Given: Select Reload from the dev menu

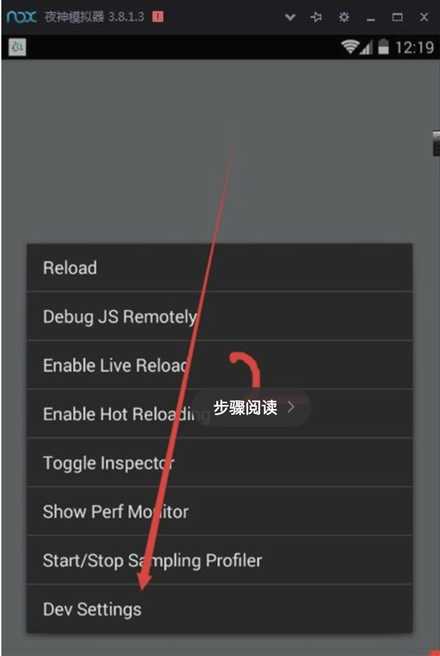Looking at the screenshot, I should pos(220,267).
